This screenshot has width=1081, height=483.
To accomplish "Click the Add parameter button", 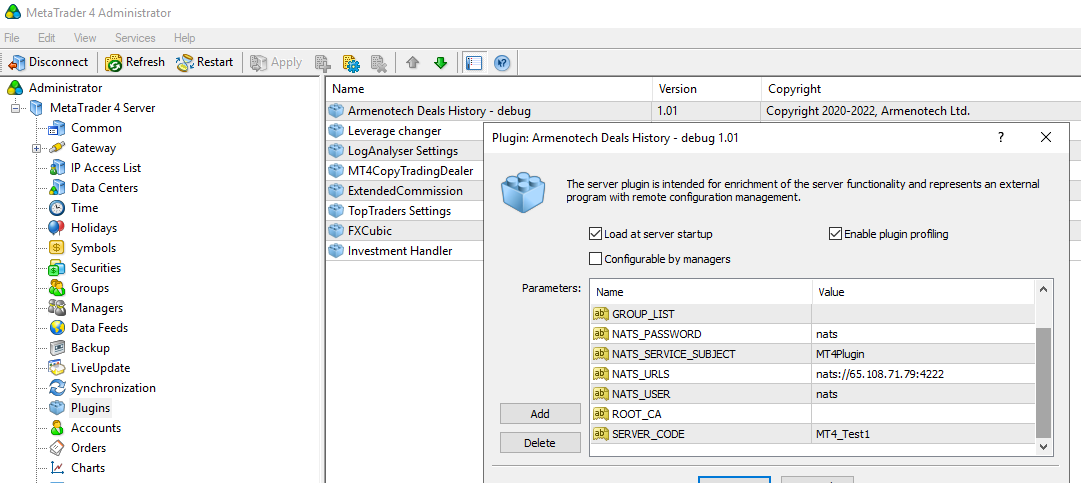I will [x=540, y=414].
